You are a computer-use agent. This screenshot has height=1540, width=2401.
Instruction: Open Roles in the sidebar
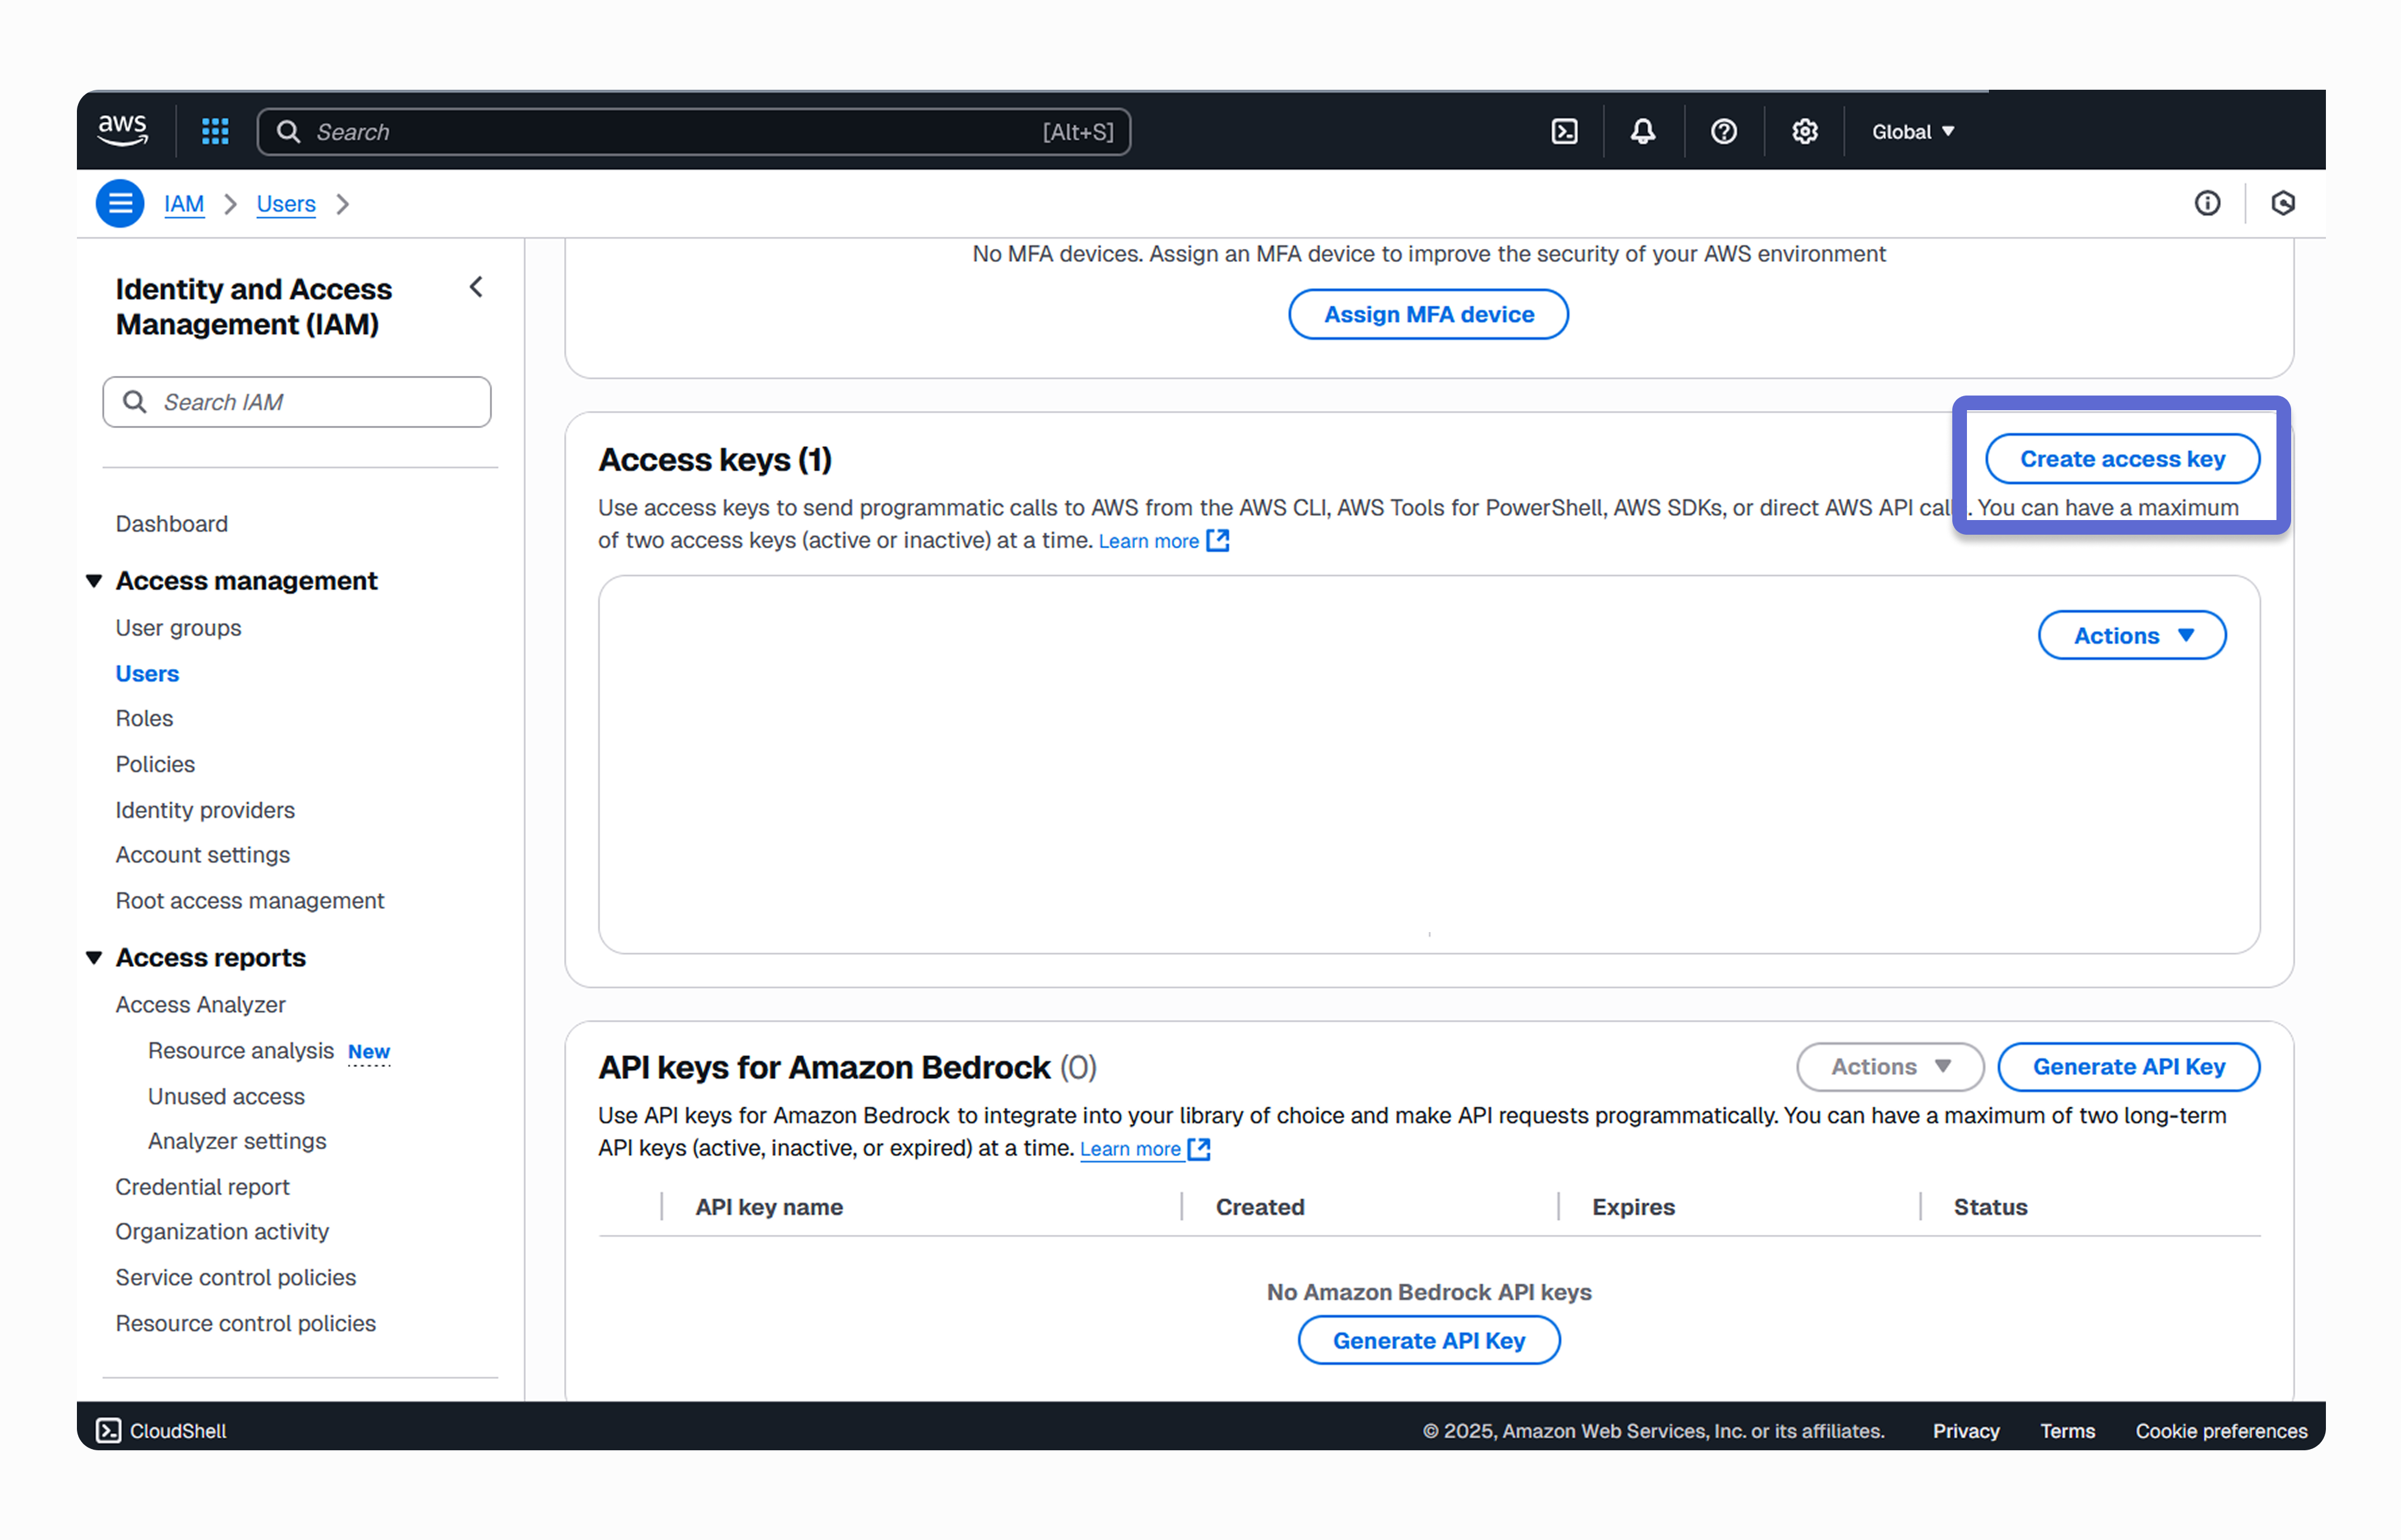pyautogui.click(x=145, y=719)
